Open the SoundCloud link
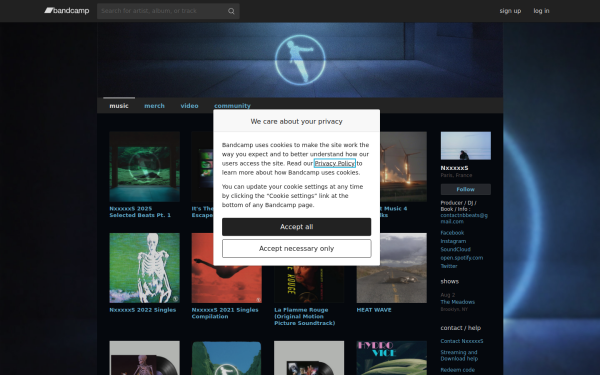Viewport: 600px width, 375px height. pyautogui.click(x=455, y=249)
